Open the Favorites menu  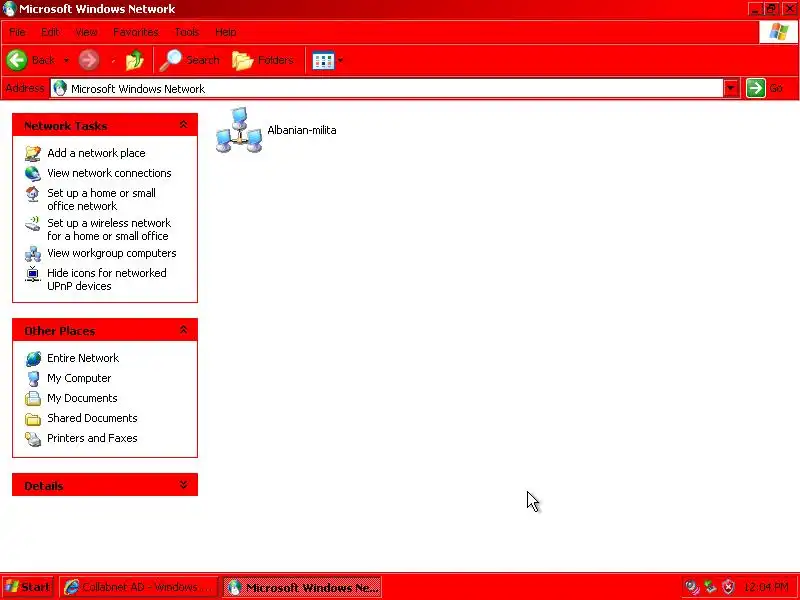tap(136, 32)
